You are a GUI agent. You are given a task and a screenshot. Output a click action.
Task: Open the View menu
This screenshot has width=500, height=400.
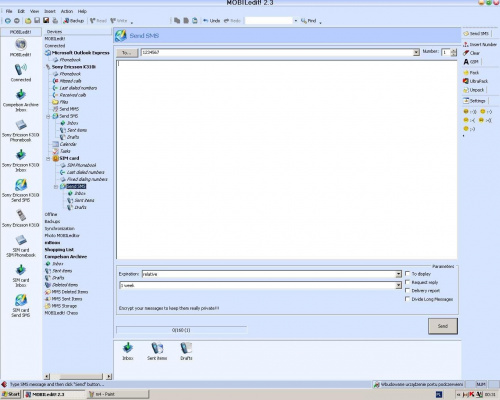click(34, 11)
